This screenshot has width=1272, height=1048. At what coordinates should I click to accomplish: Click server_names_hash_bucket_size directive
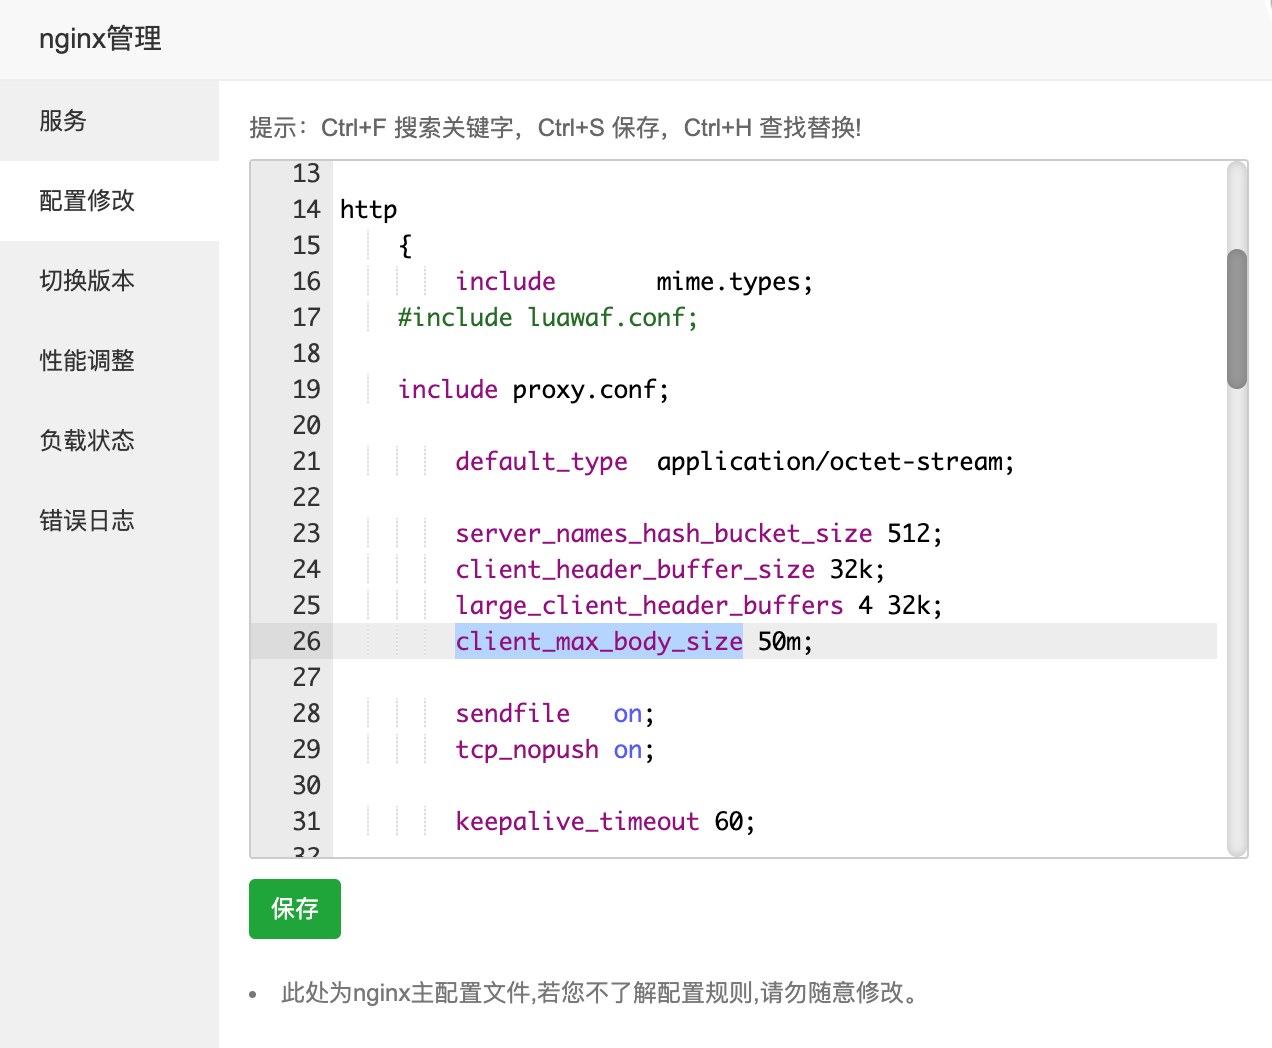pyautogui.click(x=664, y=534)
